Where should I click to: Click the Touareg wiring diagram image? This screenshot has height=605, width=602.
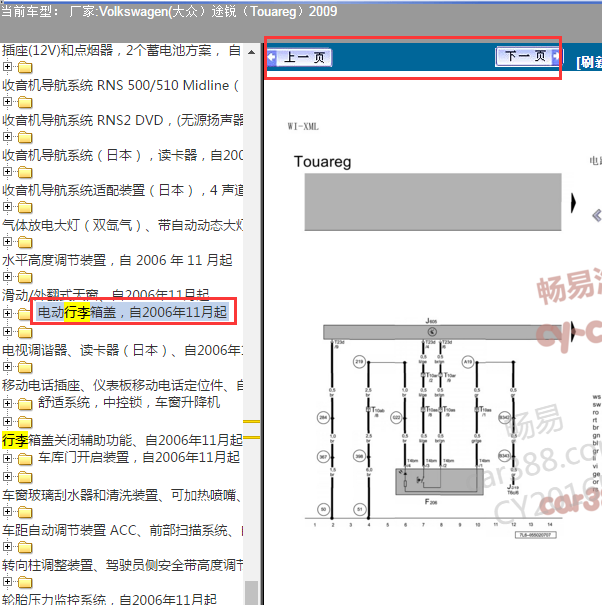[x=433, y=428]
